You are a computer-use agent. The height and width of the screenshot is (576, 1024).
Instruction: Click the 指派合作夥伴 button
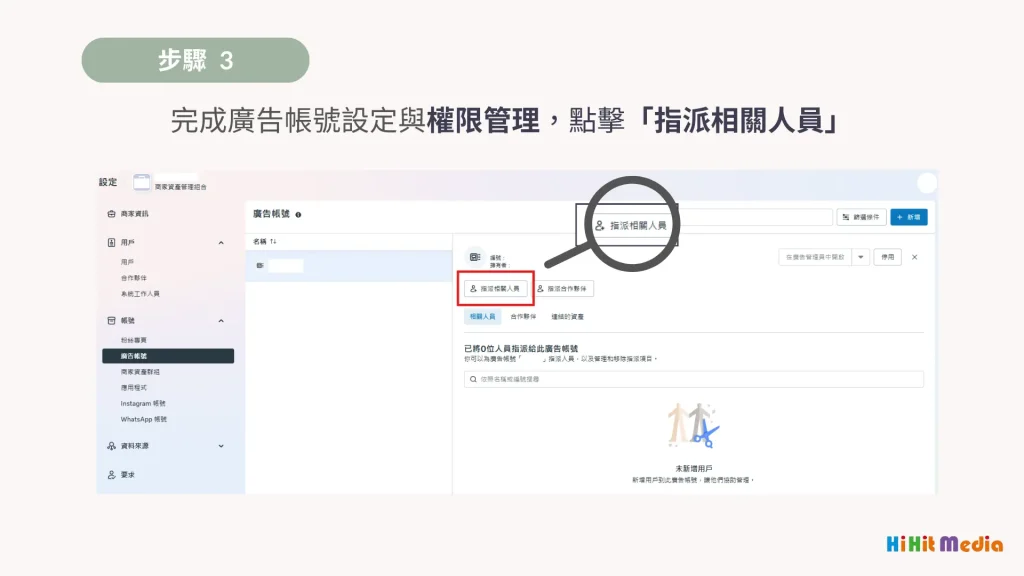tap(563, 288)
